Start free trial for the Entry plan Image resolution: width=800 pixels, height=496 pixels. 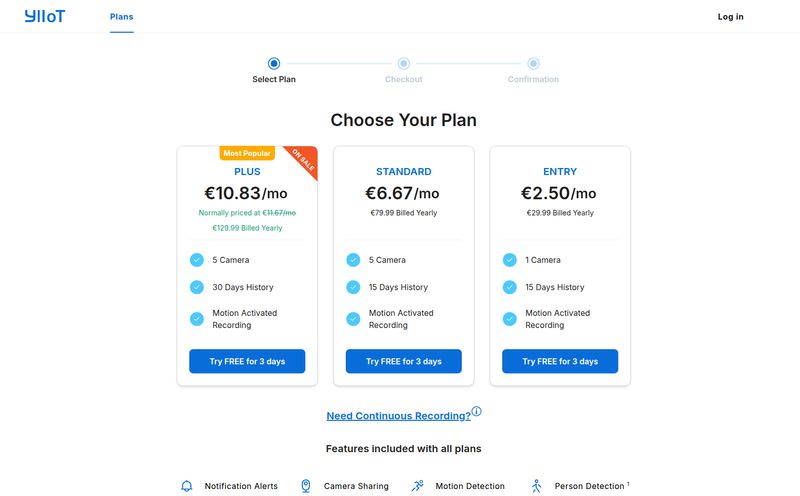click(x=560, y=361)
